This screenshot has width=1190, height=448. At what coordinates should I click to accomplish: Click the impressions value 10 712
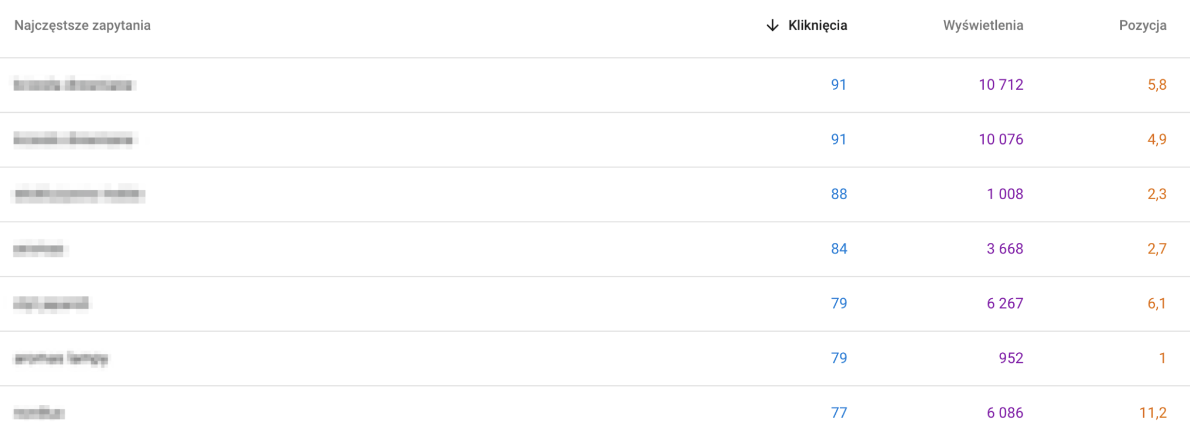tap(1001, 85)
